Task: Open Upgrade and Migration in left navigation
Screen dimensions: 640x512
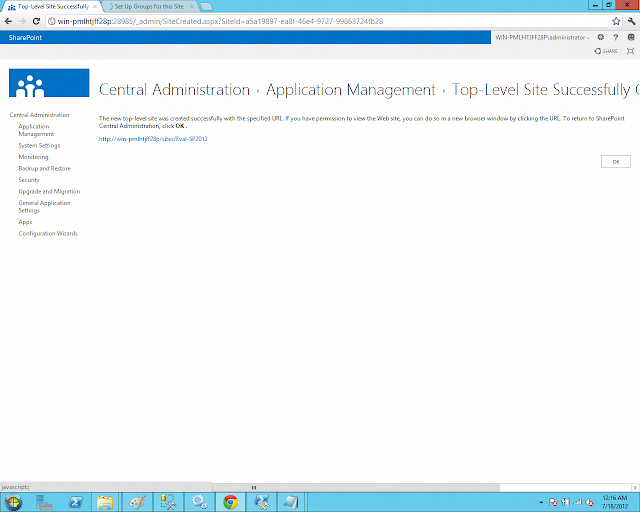Action: click(49, 191)
